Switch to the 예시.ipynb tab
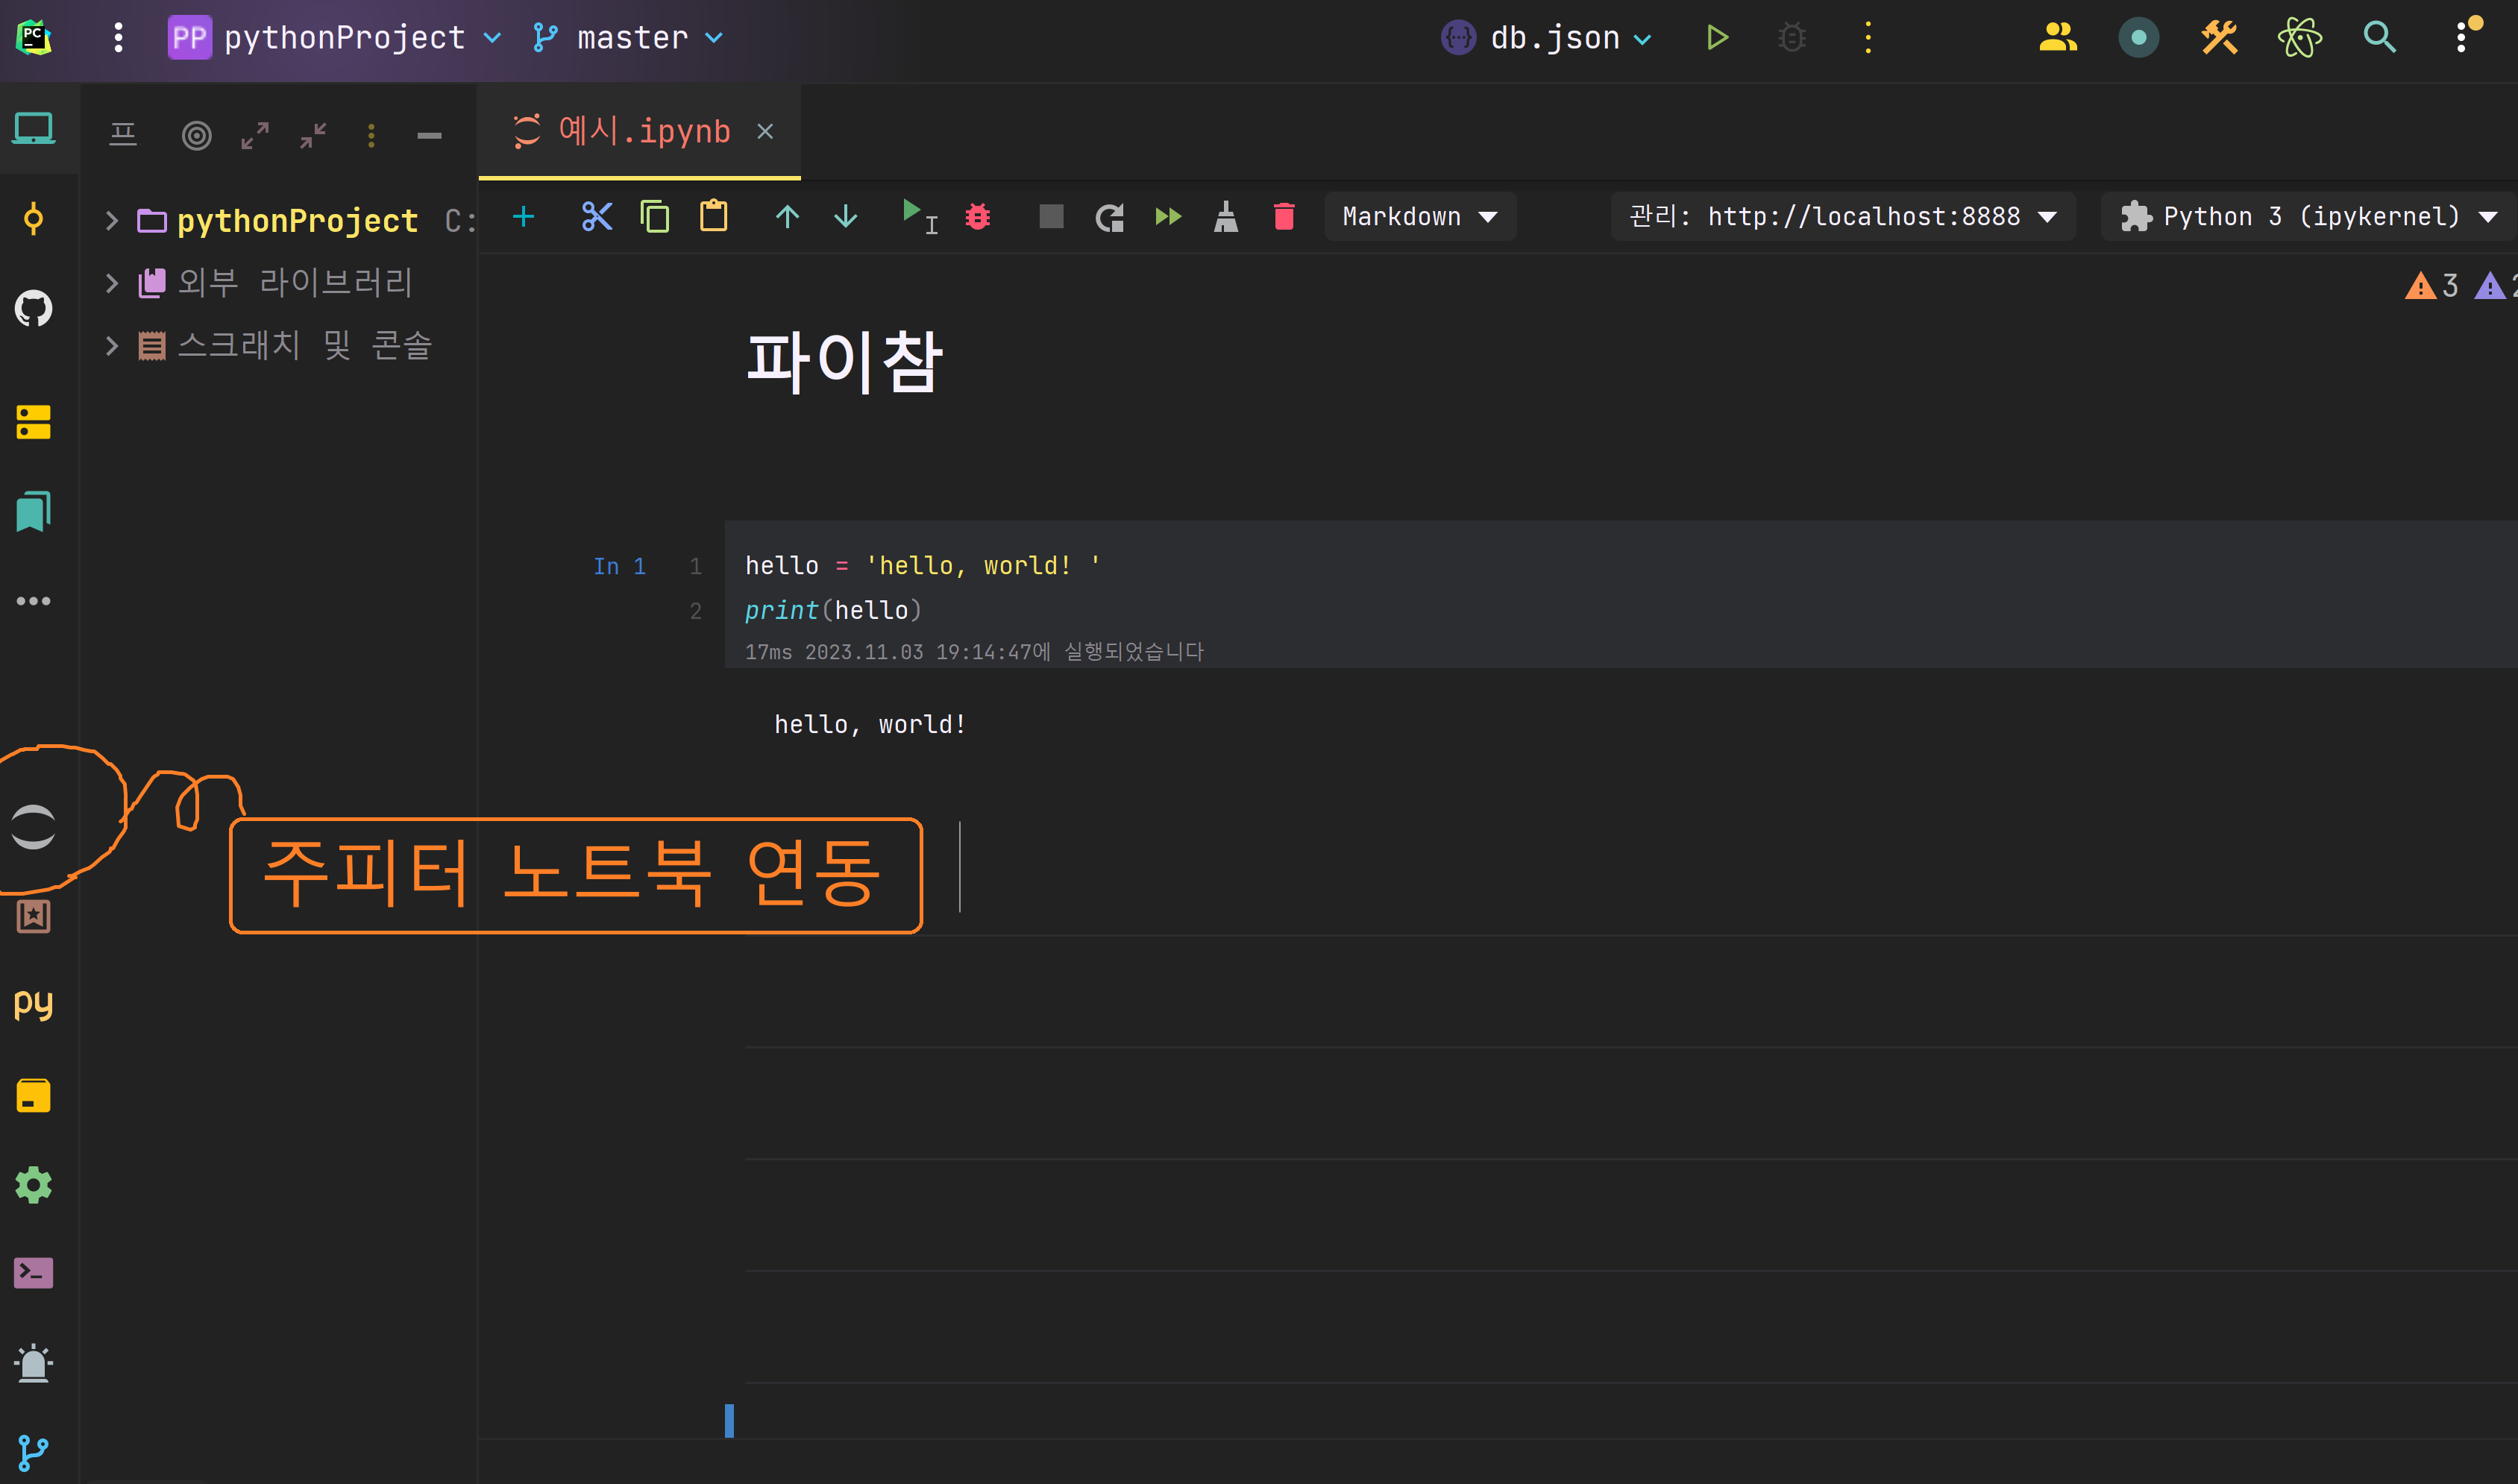The height and width of the screenshot is (1484, 2518). (x=643, y=131)
